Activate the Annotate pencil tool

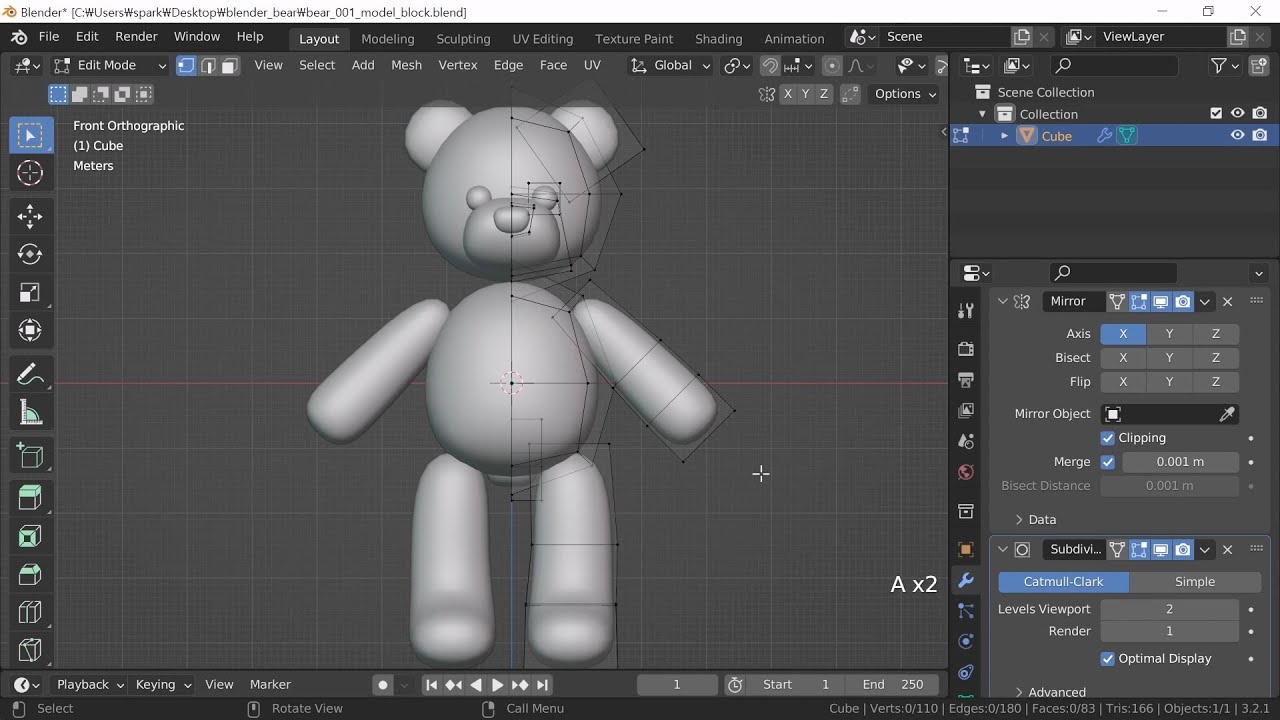(30, 374)
